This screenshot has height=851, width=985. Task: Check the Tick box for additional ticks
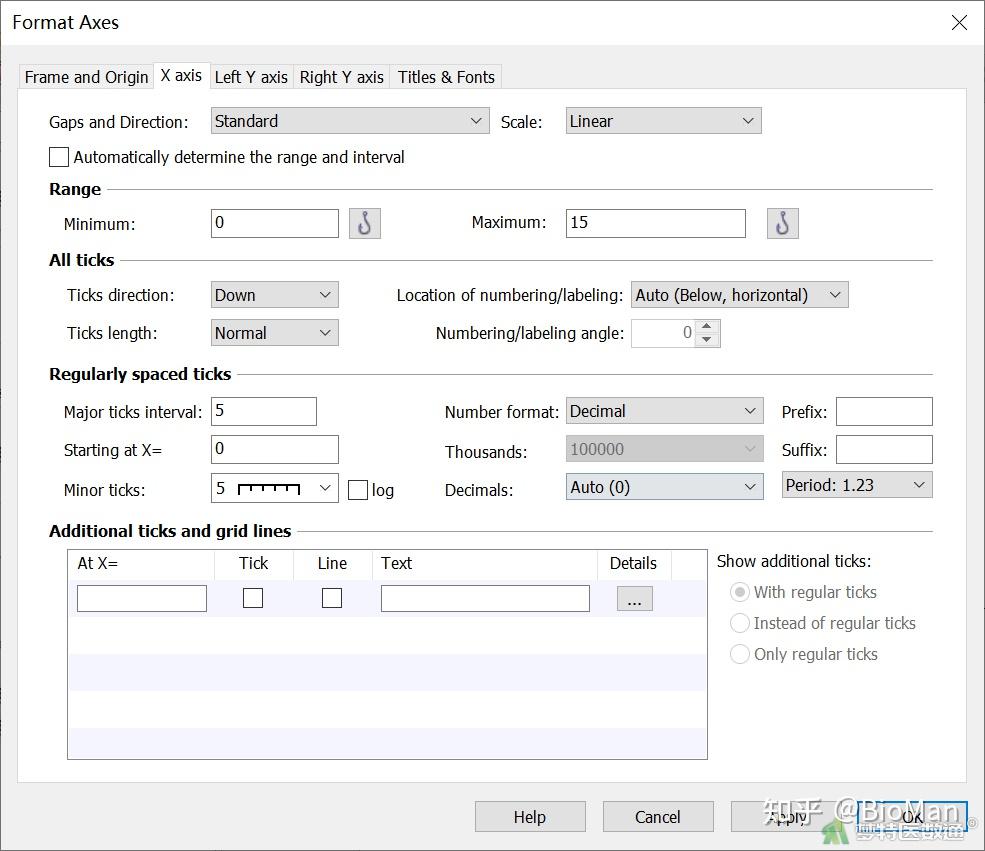pos(253,598)
